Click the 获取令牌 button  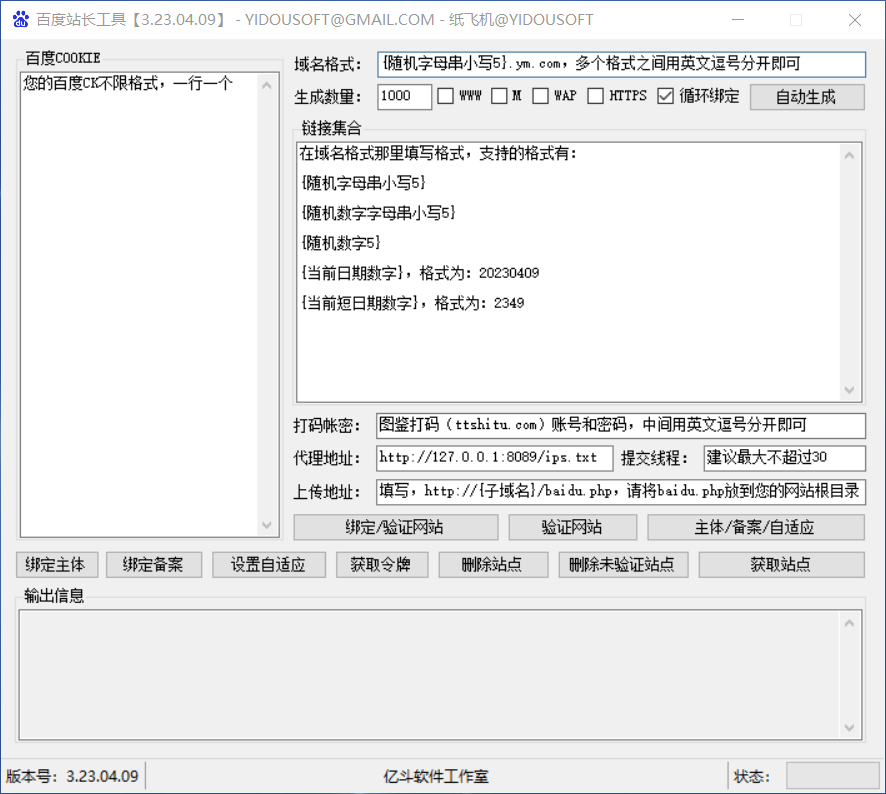[x=381, y=565]
